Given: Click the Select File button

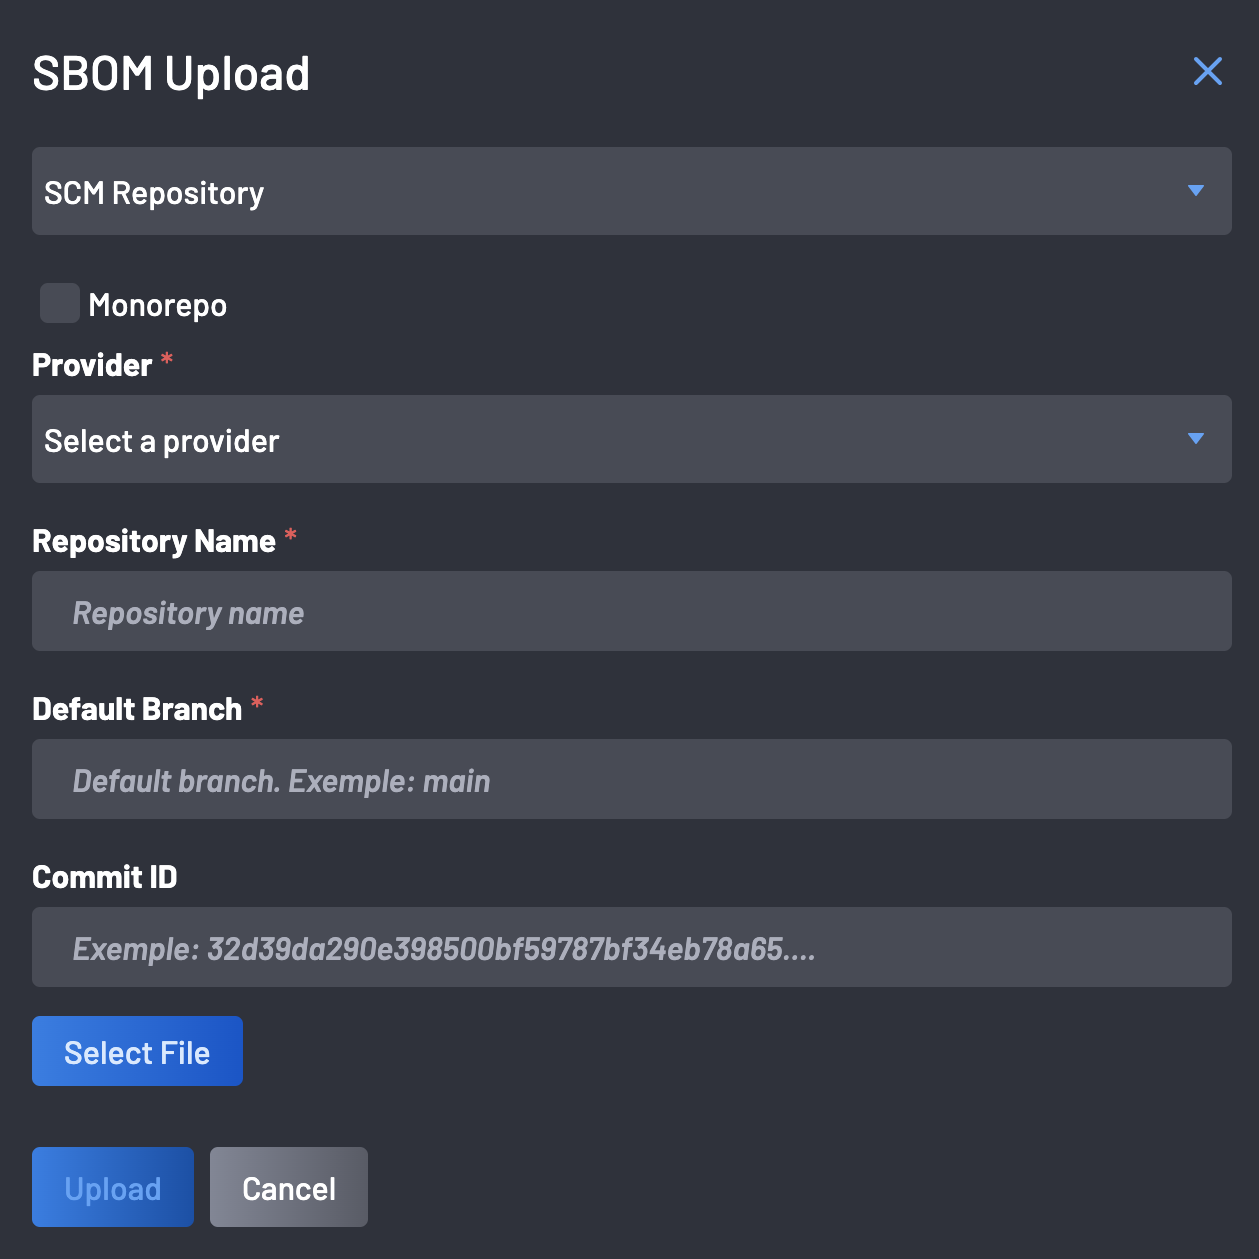Looking at the screenshot, I should point(137,1051).
